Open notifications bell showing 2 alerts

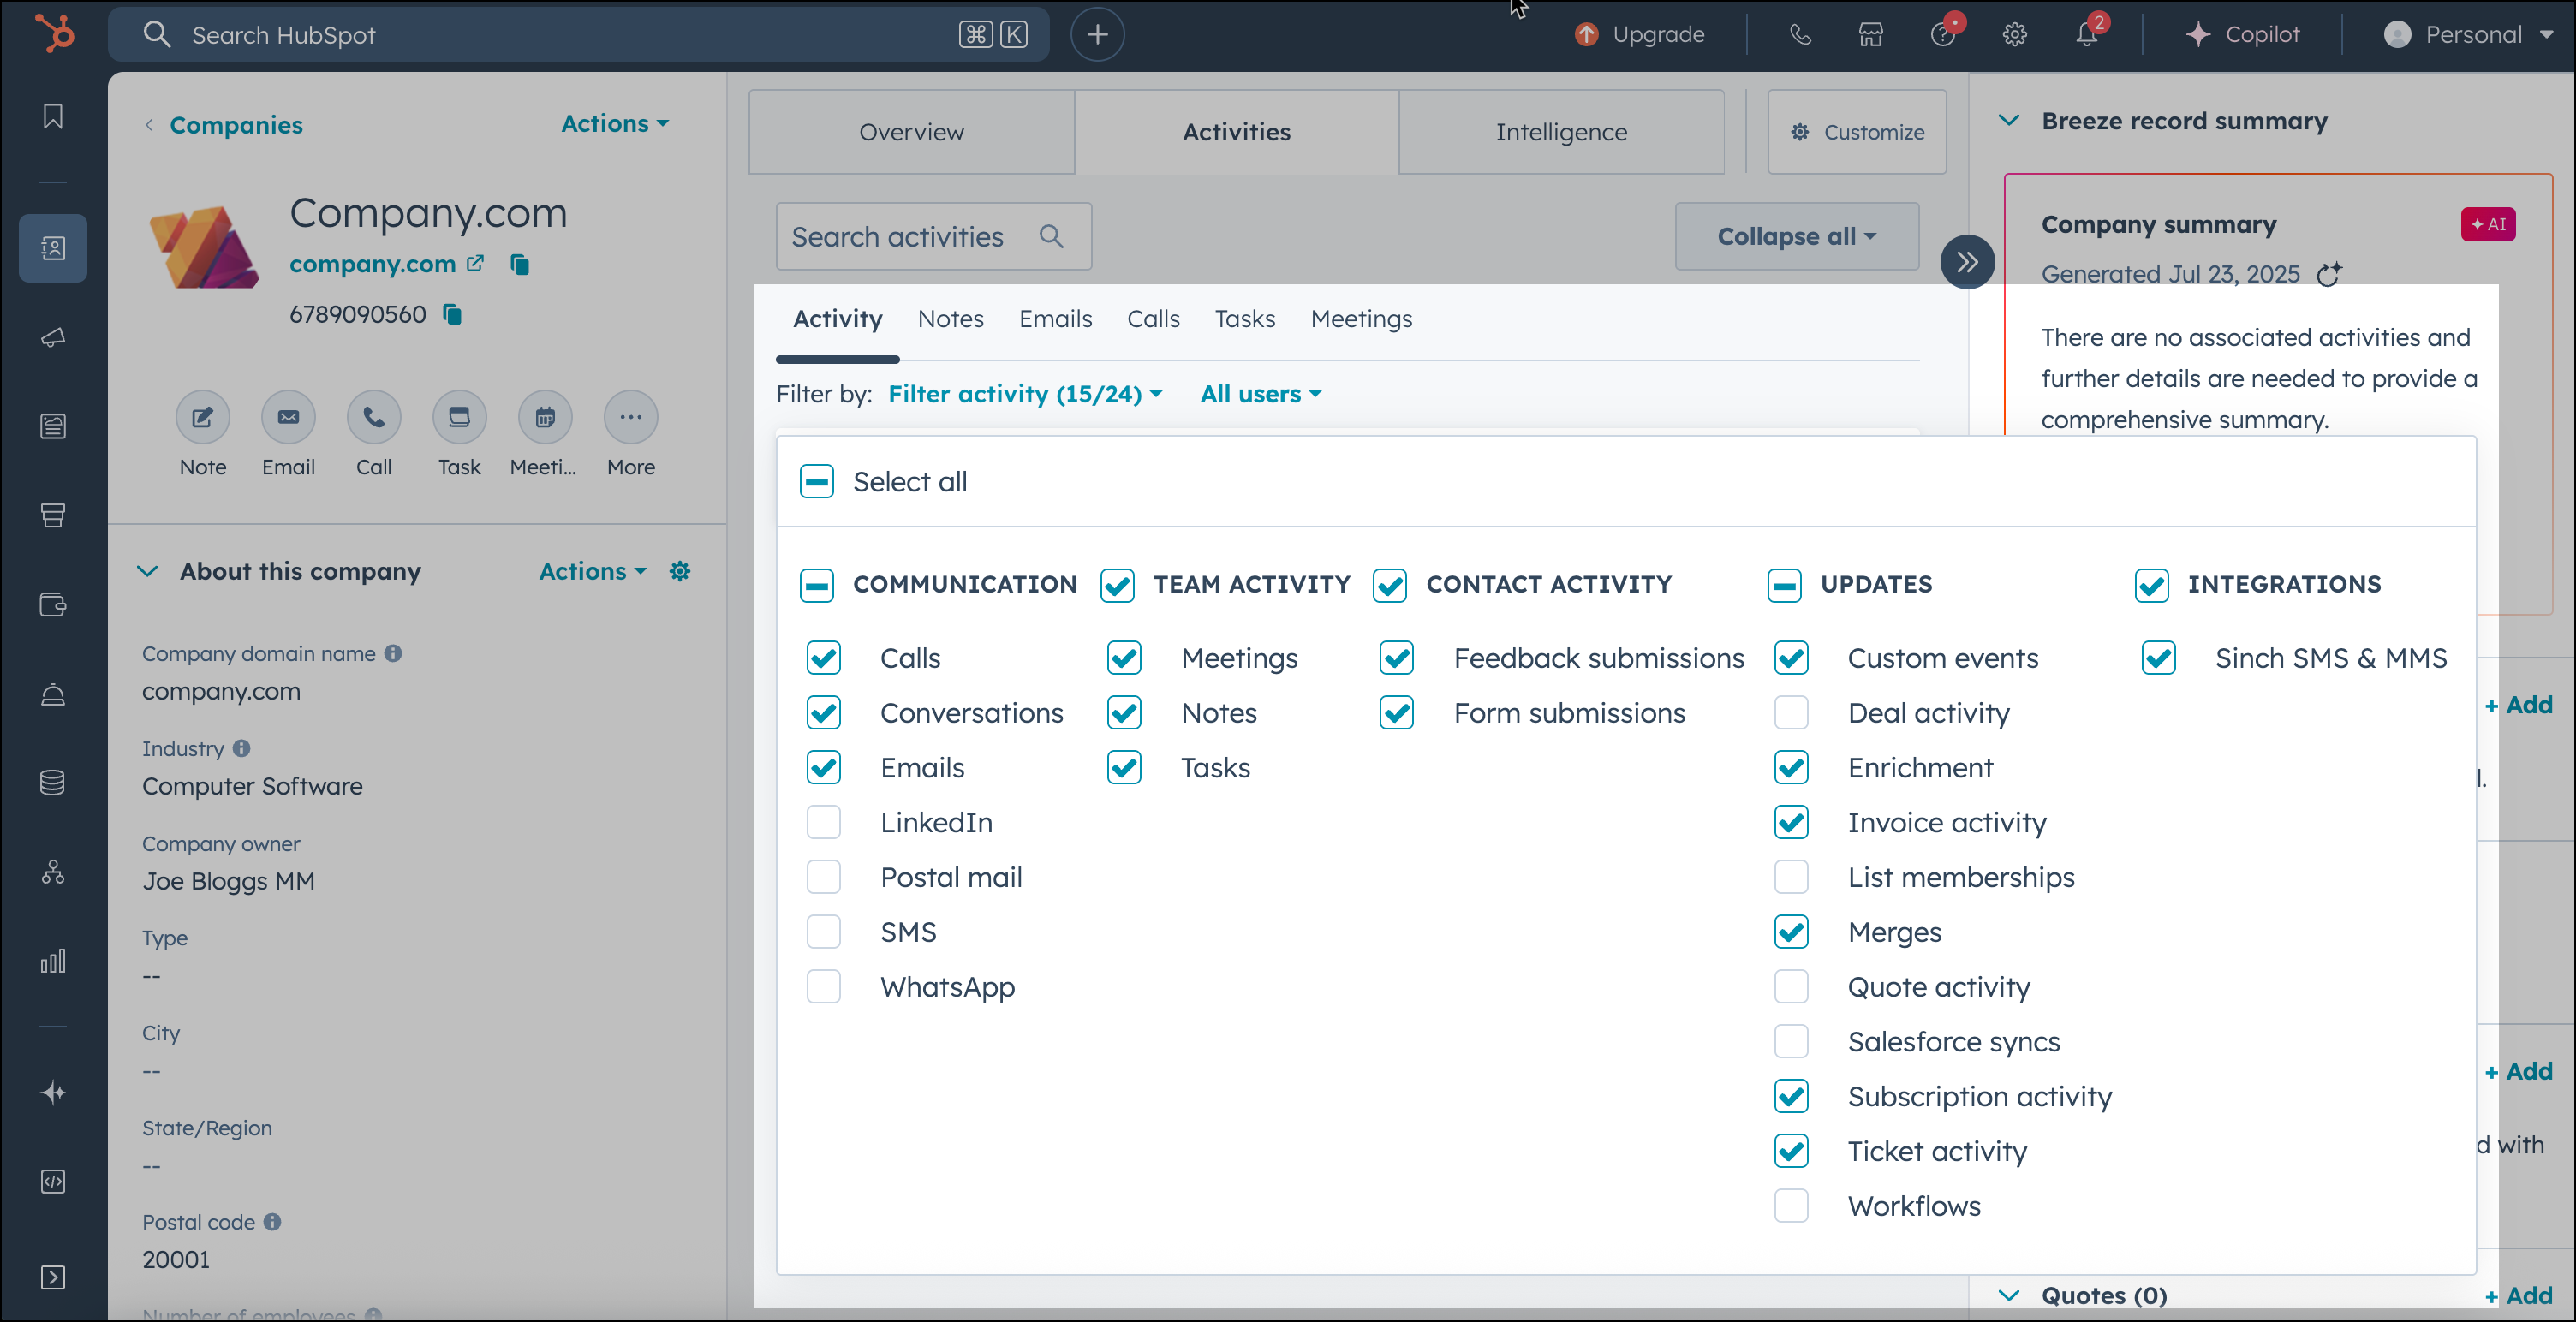[2086, 34]
